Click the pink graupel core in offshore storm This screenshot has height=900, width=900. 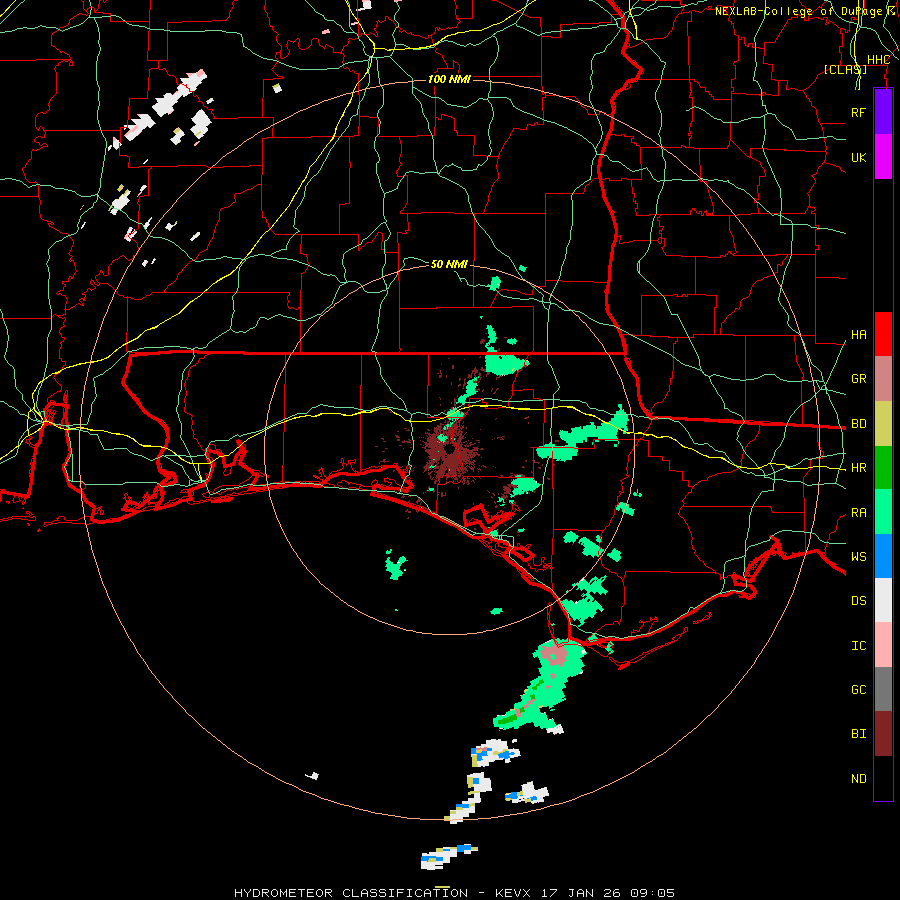(554, 654)
